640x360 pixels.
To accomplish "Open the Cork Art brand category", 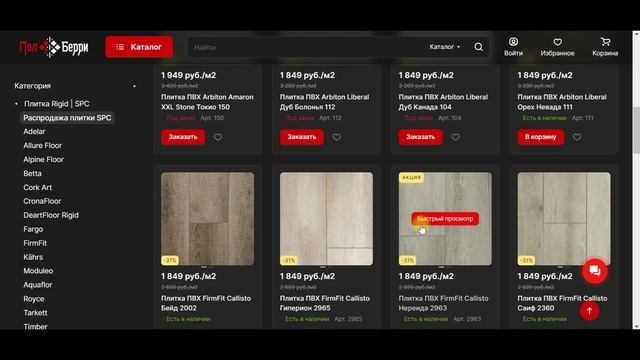I will (38, 187).
